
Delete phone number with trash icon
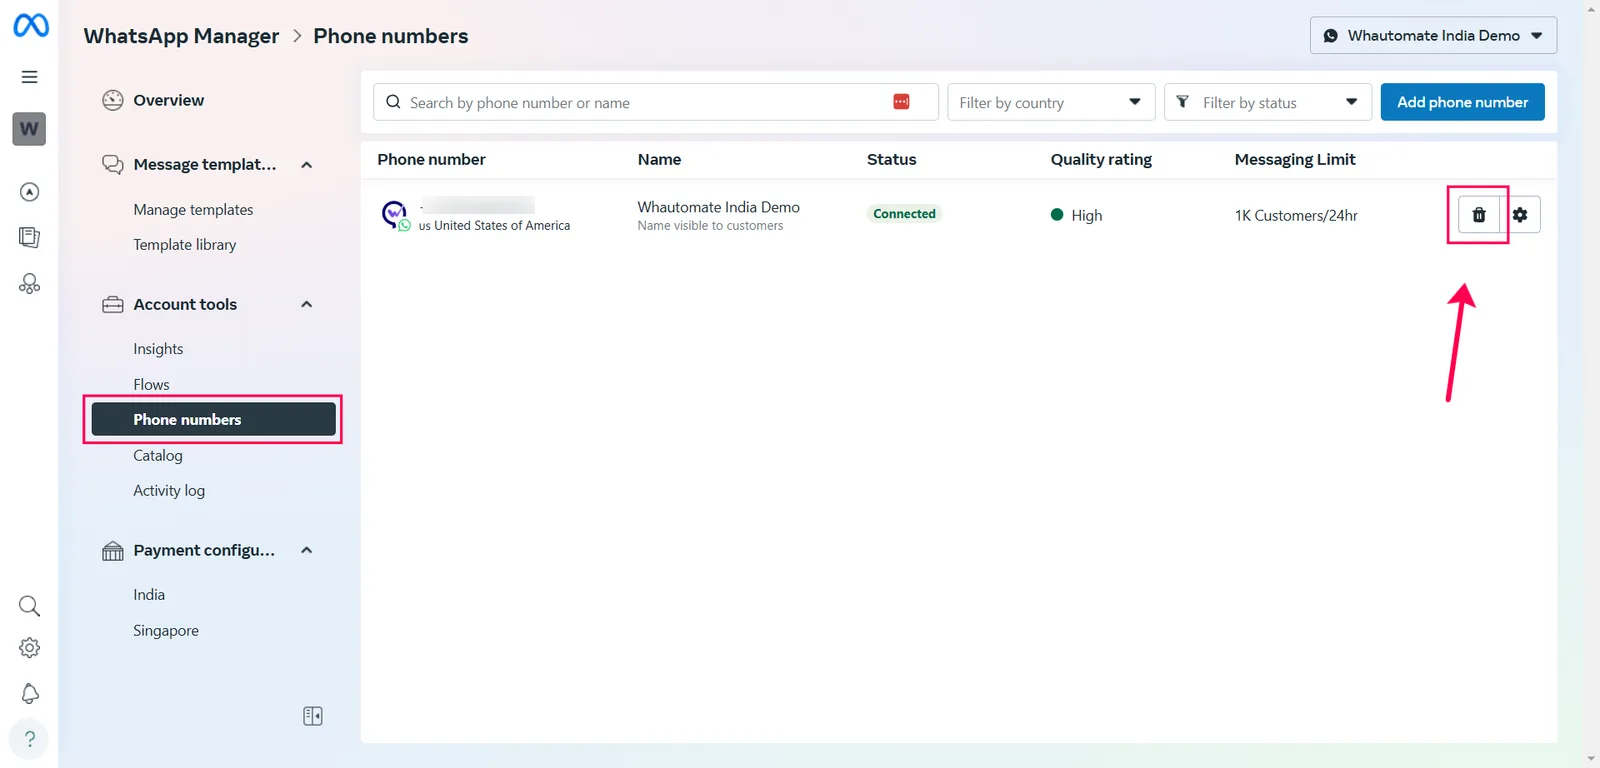[1478, 215]
